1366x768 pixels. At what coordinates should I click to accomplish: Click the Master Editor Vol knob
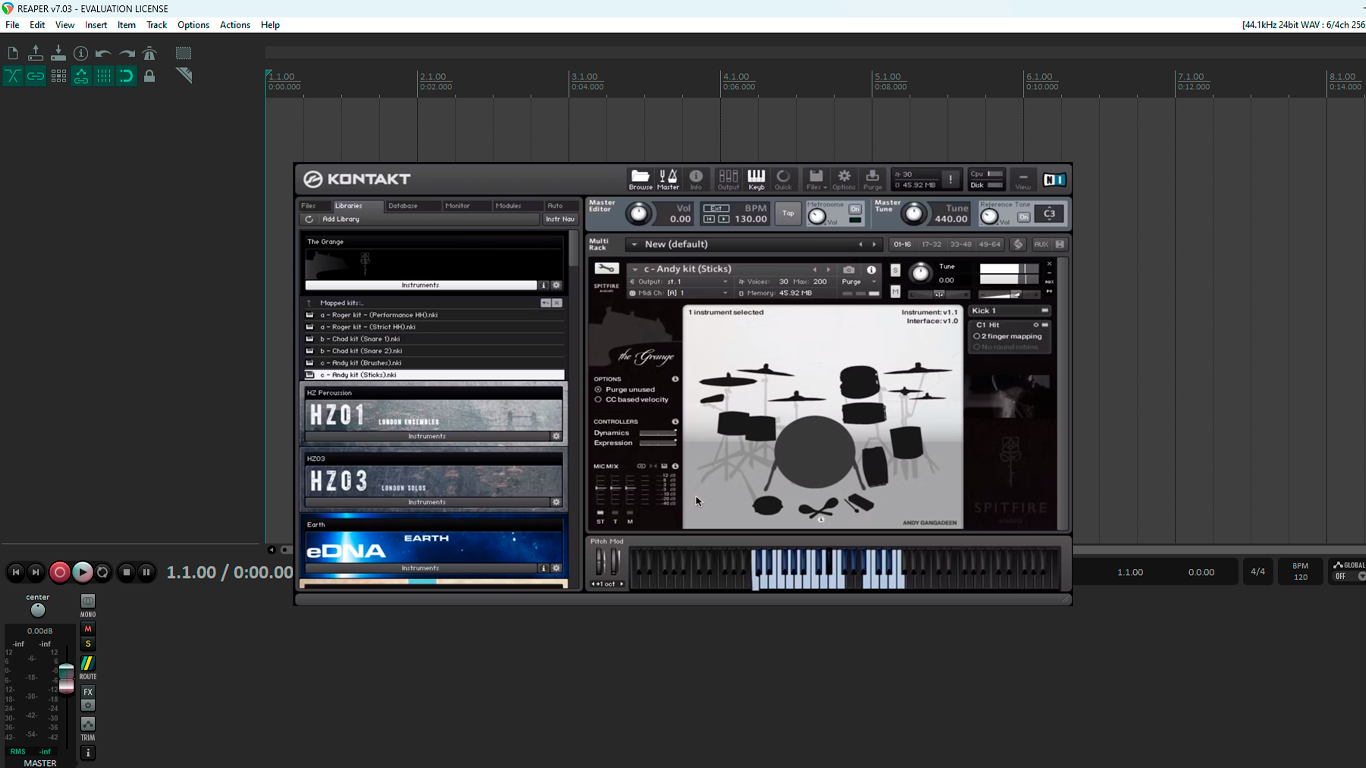point(637,213)
